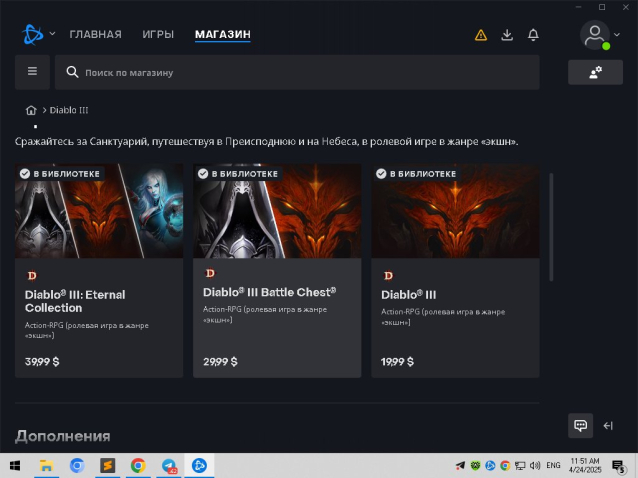The image size is (638, 478).
Task: Expand the Battle.net logo dropdown arrow
Action: tap(52, 34)
